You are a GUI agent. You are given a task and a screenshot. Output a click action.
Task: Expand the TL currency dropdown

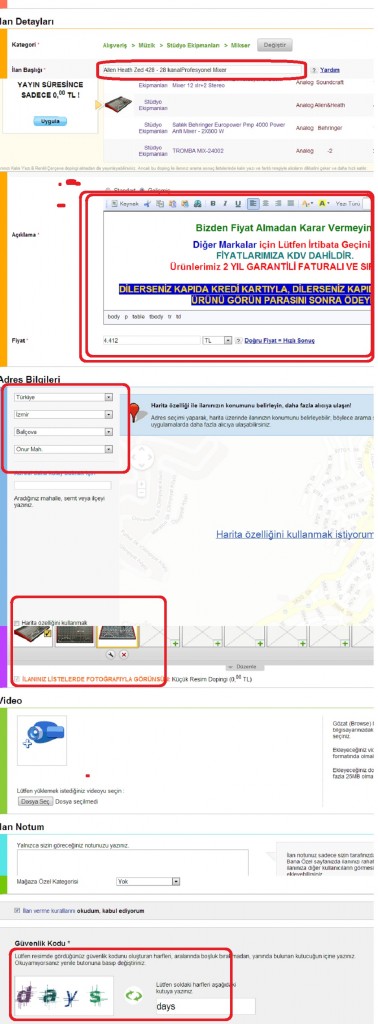coord(217,340)
